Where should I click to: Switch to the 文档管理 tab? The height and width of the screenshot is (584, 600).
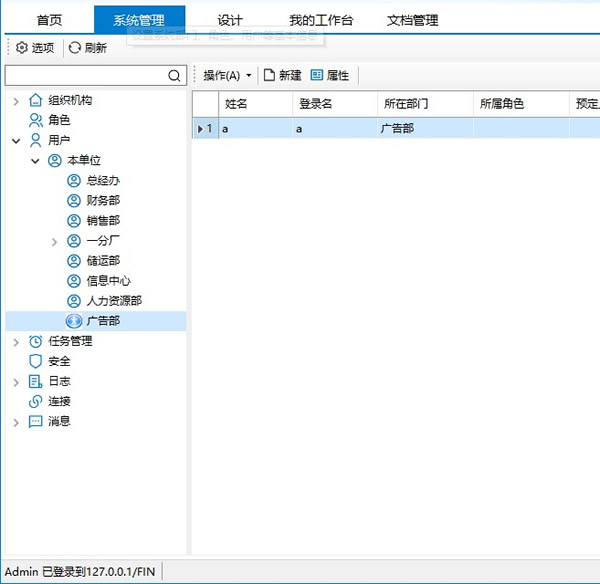click(x=412, y=20)
